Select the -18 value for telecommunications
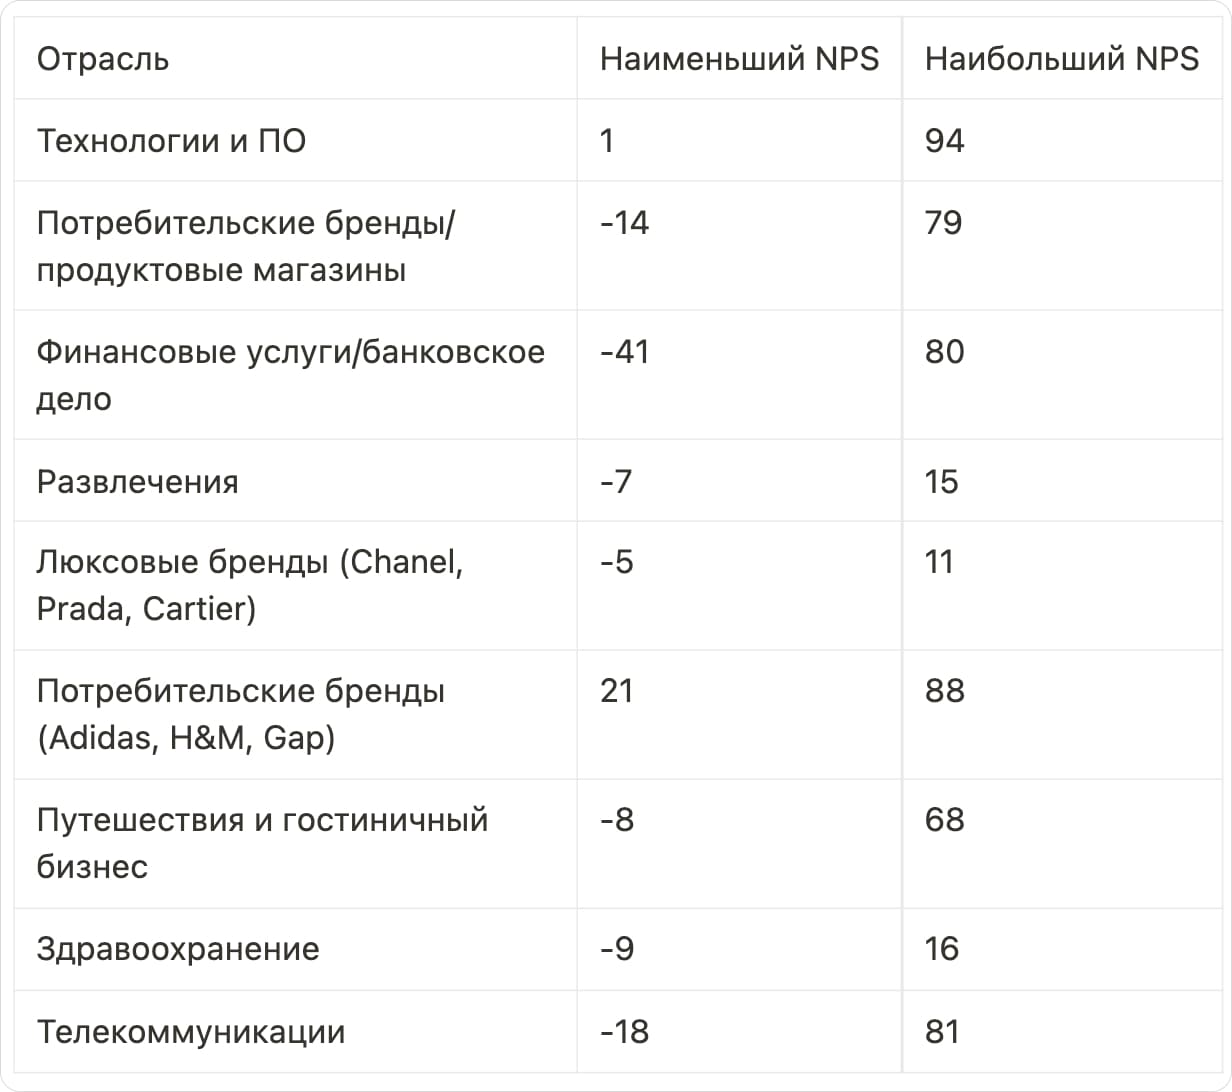The height and width of the screenshot is (1092, 1232). click(624, 1032)
